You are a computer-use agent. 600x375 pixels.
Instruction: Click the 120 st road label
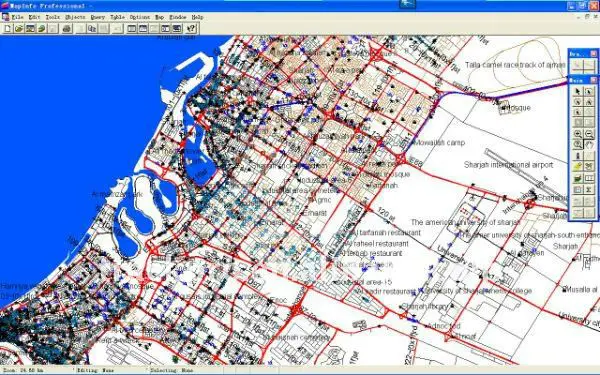[x=386, y=215]
